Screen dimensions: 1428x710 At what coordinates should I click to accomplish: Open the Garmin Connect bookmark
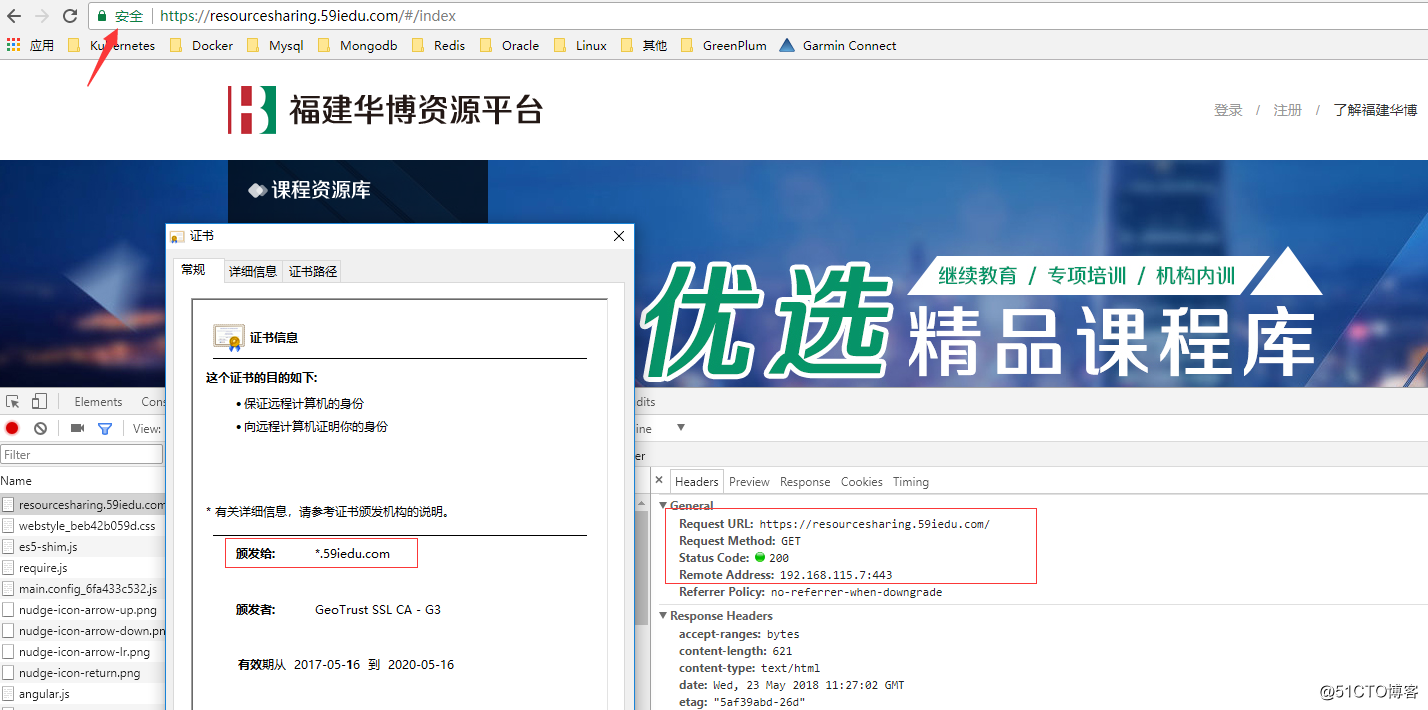coord(837,45)
